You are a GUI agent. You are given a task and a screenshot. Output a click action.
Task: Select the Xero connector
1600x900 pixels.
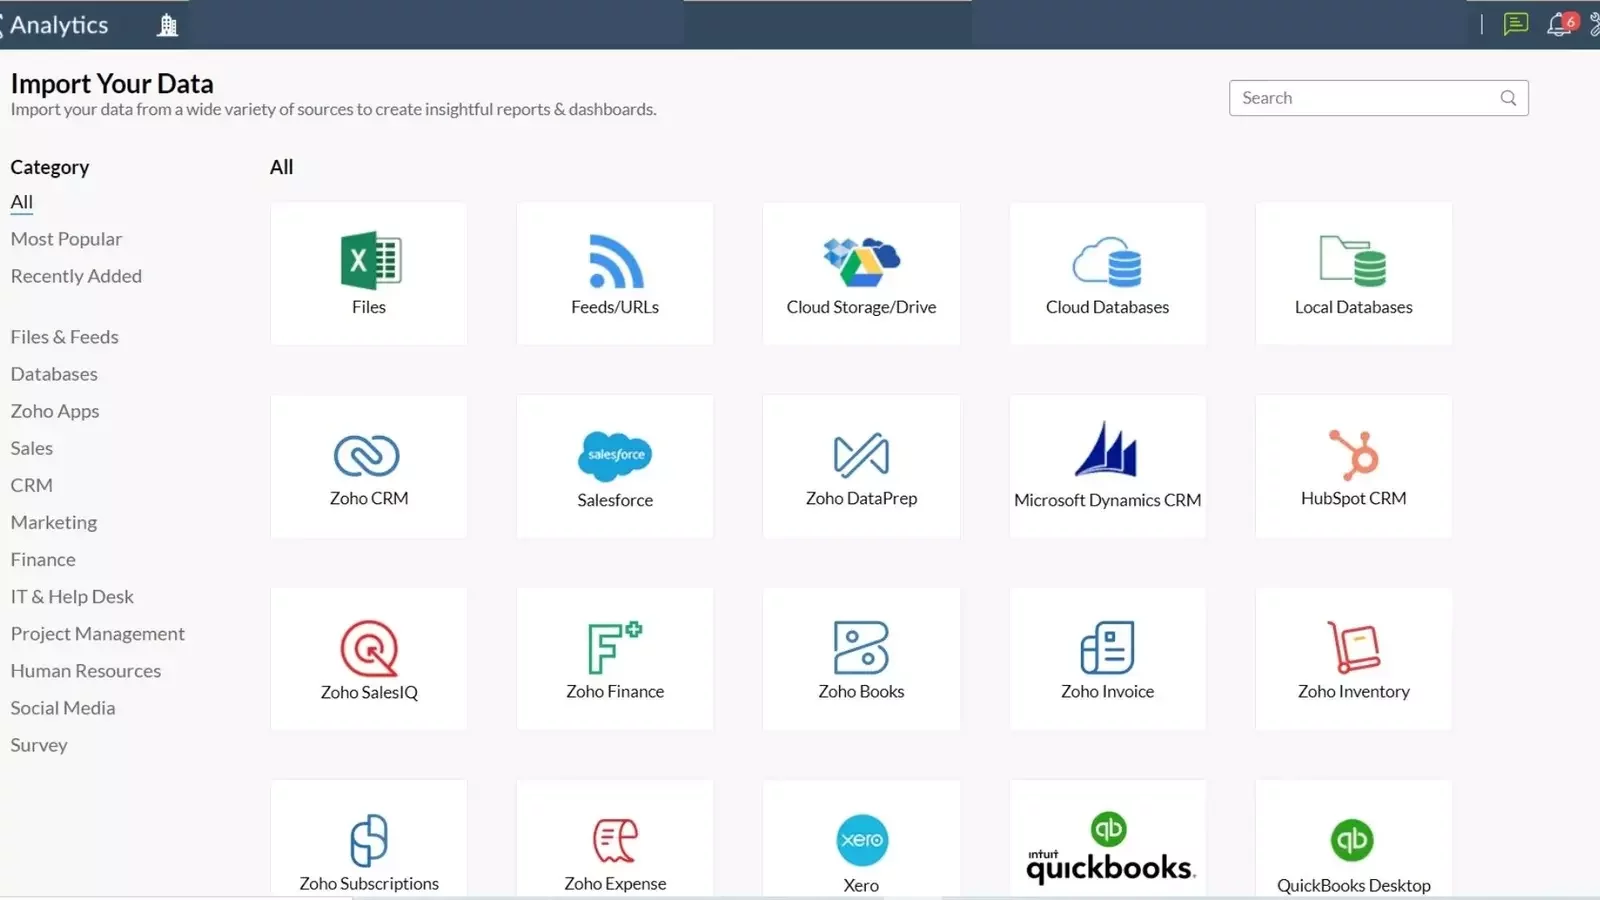(x=861, y=840)
